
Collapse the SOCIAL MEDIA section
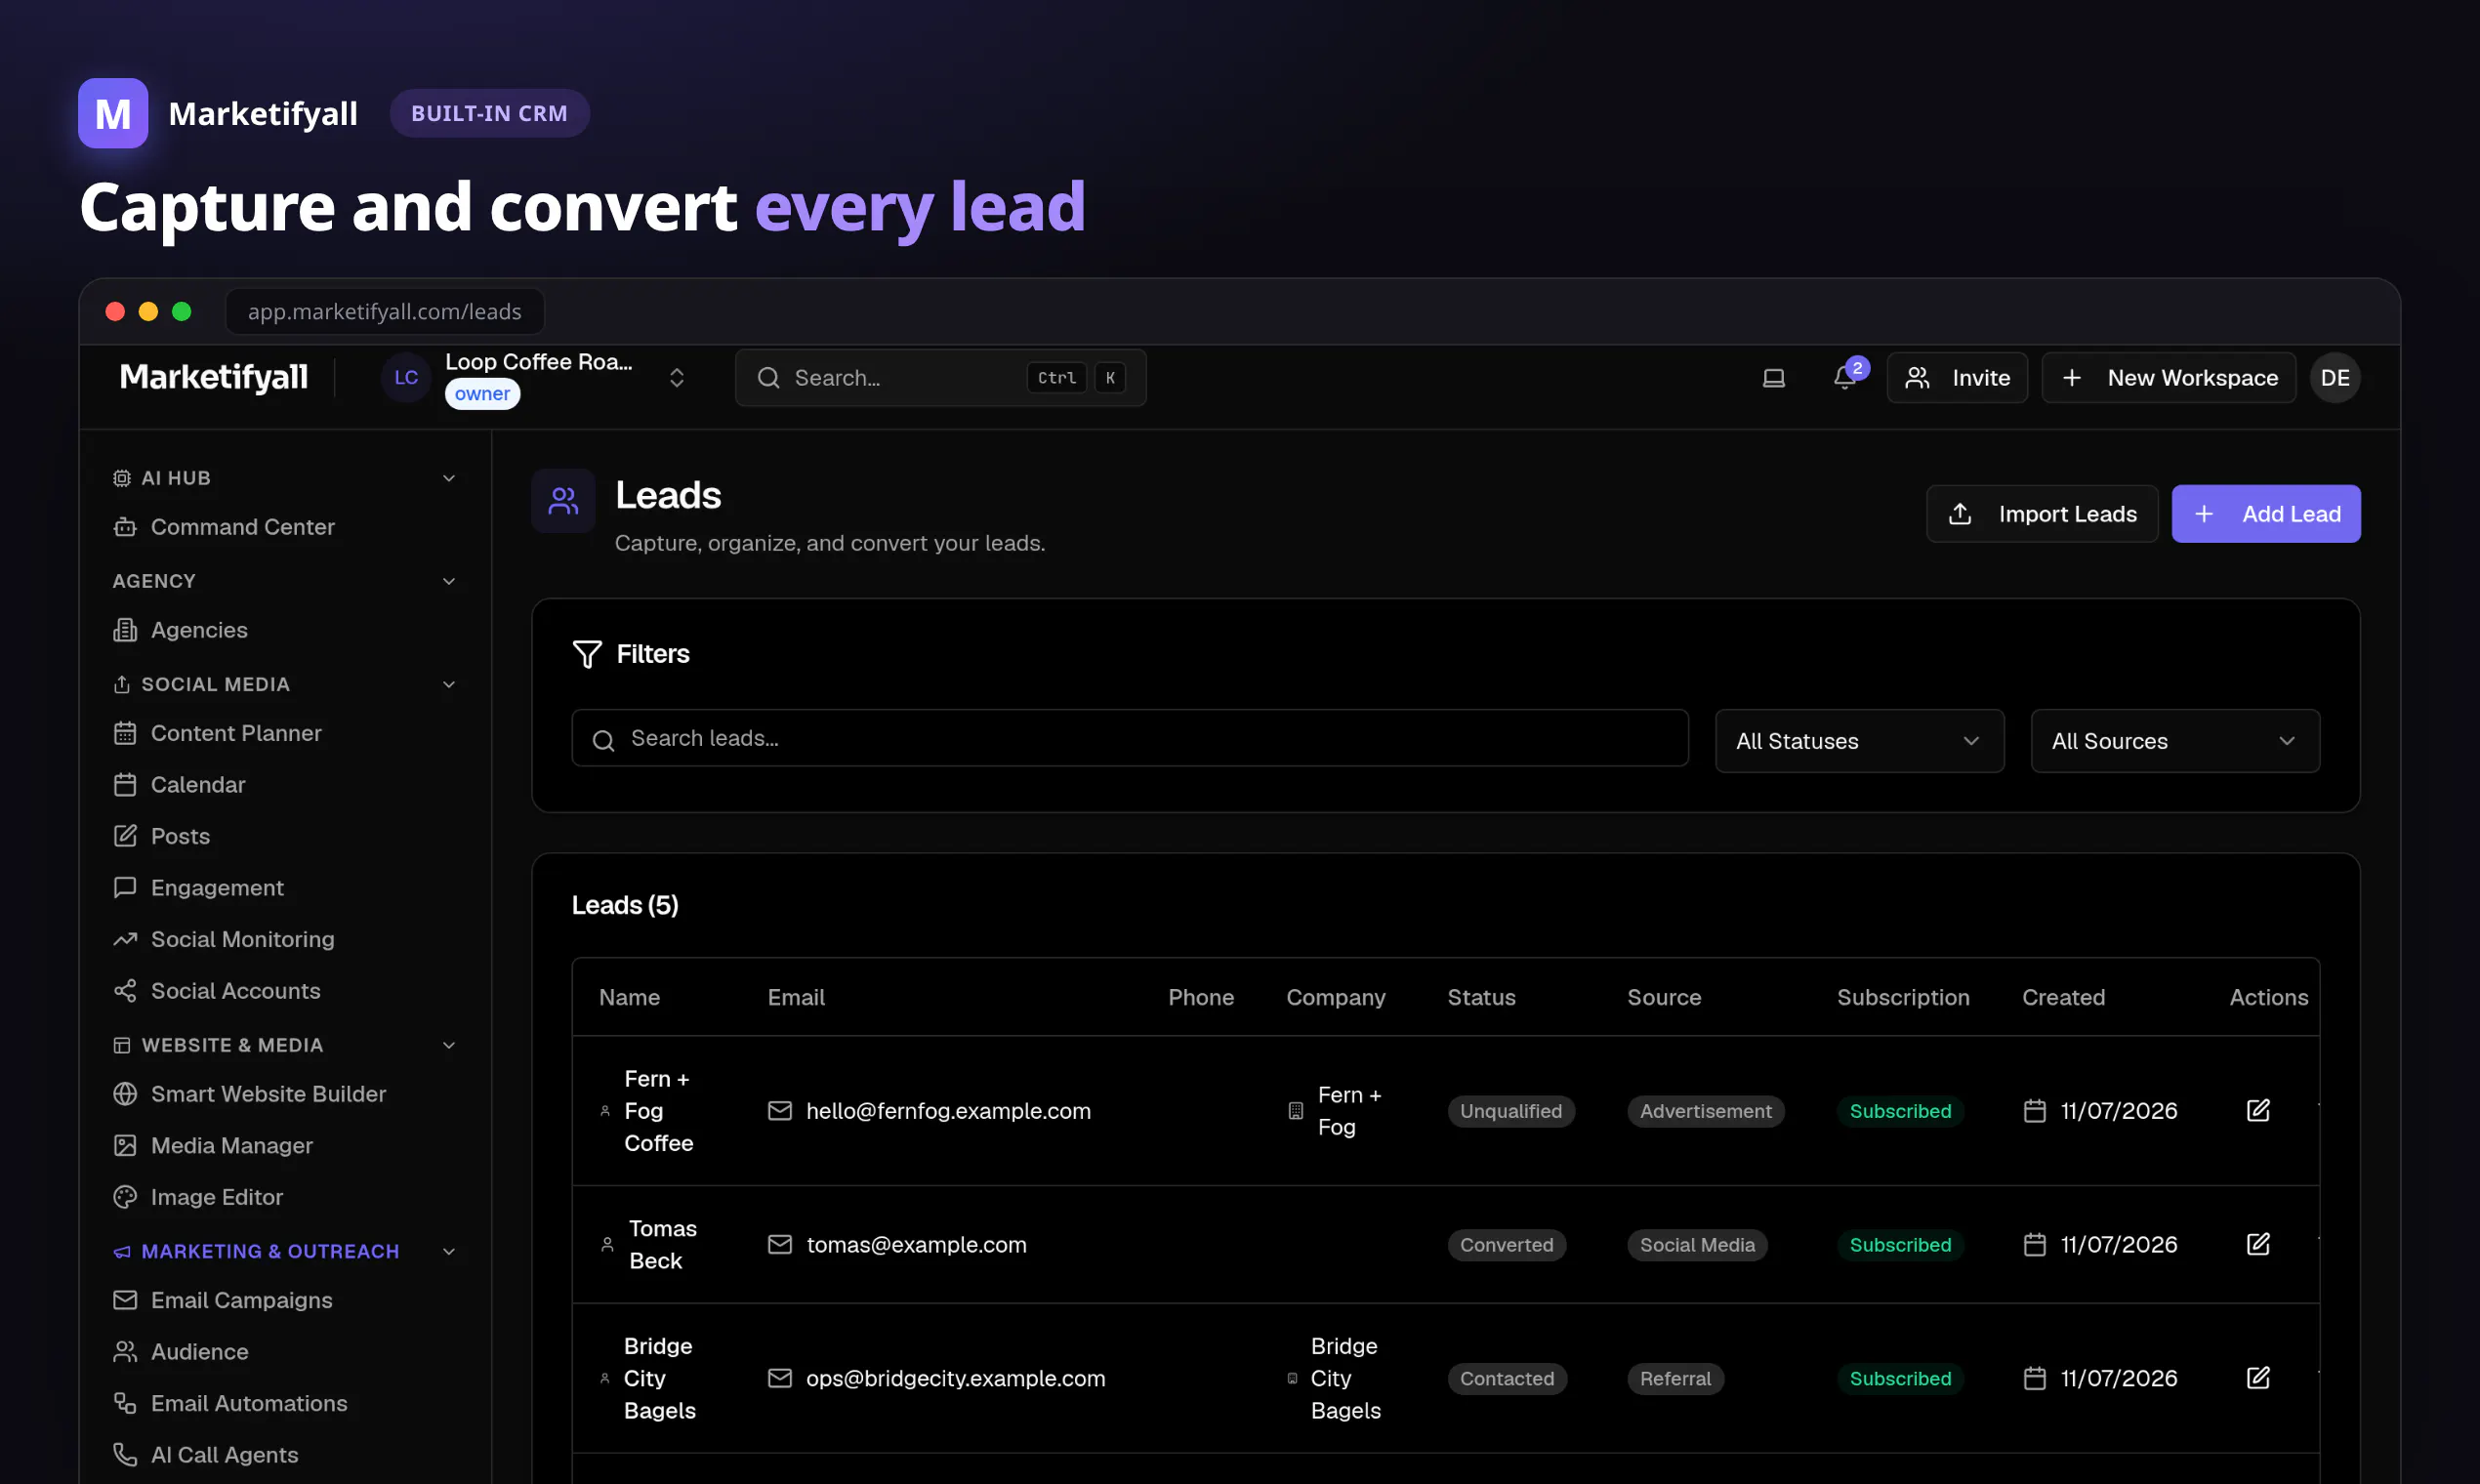click(449, 685)
